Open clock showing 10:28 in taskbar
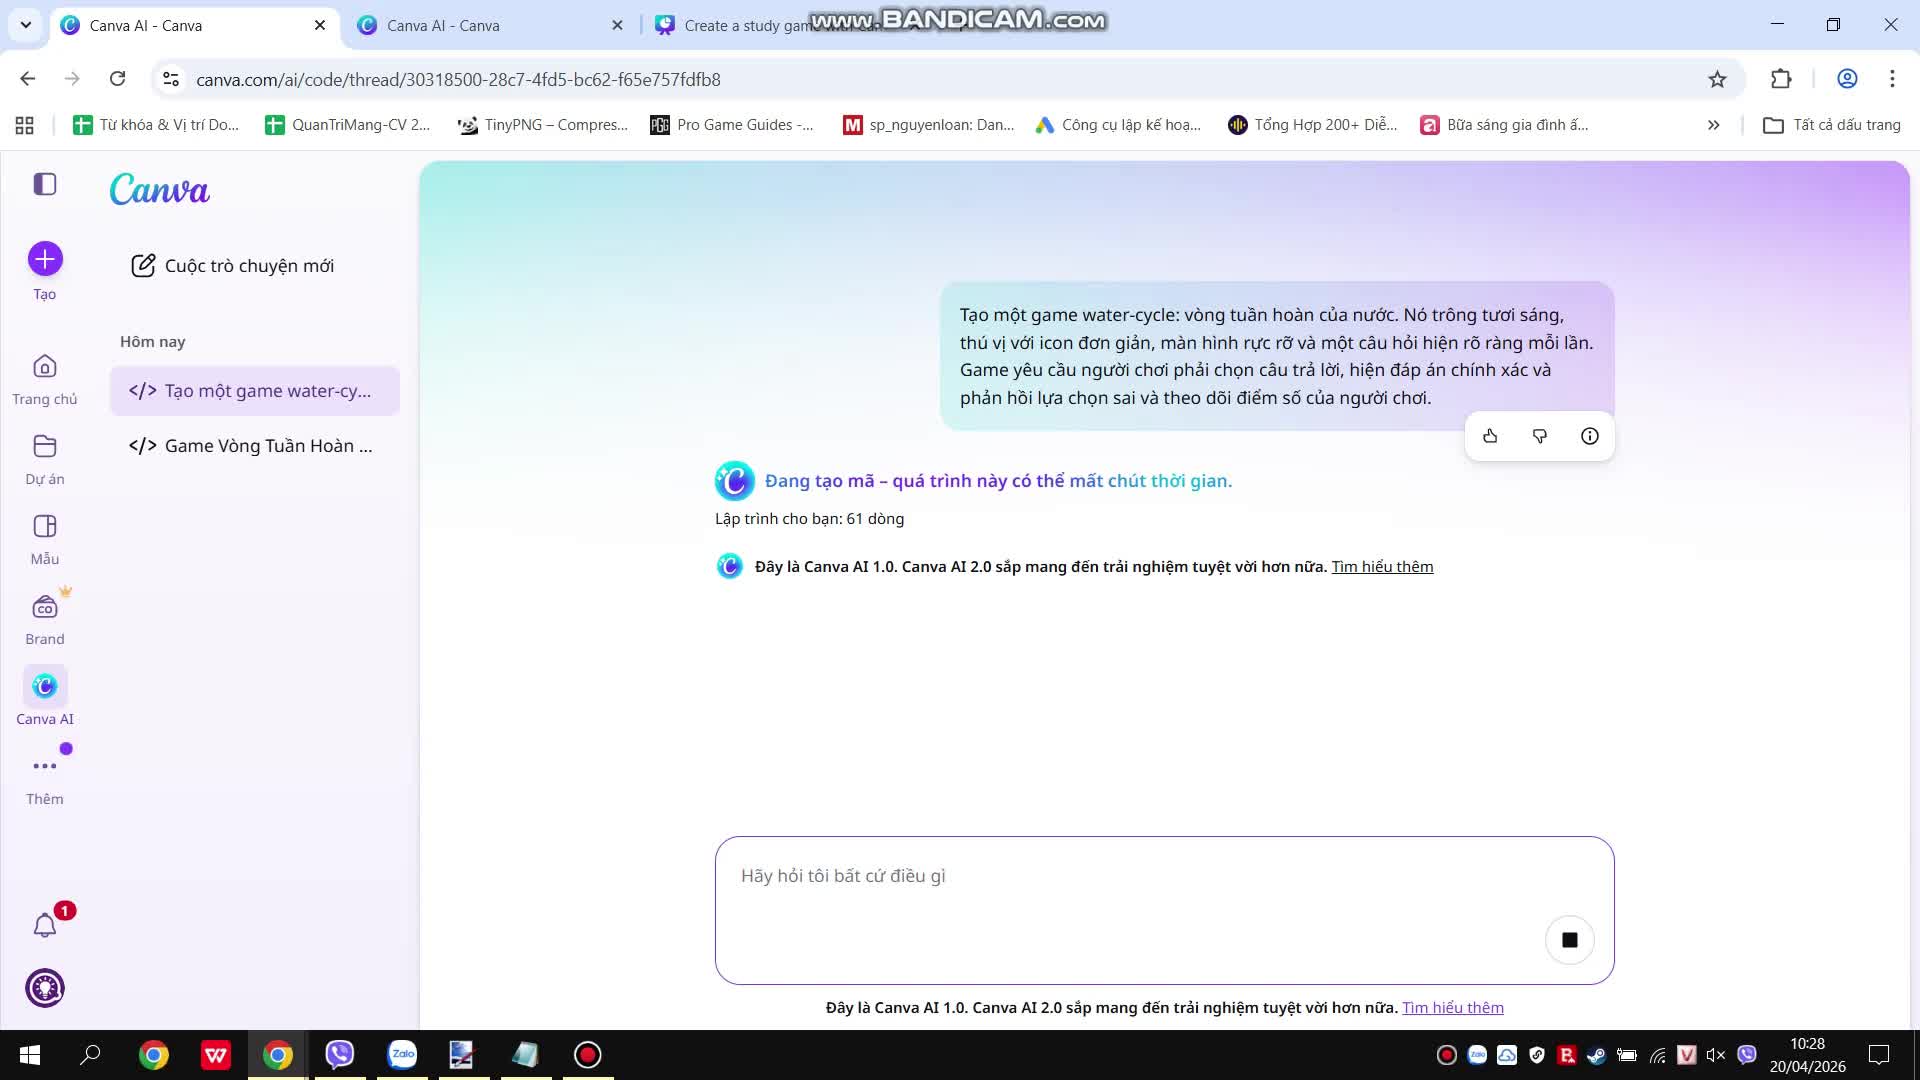1920x1080 pixels. click(1807, 1055)
